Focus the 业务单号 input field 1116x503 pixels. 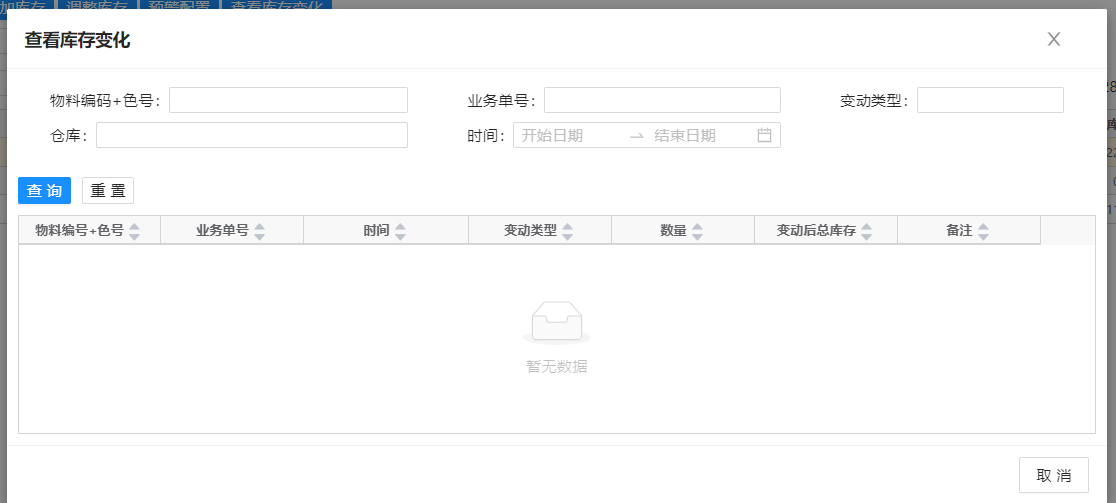[x=661, y=100]
